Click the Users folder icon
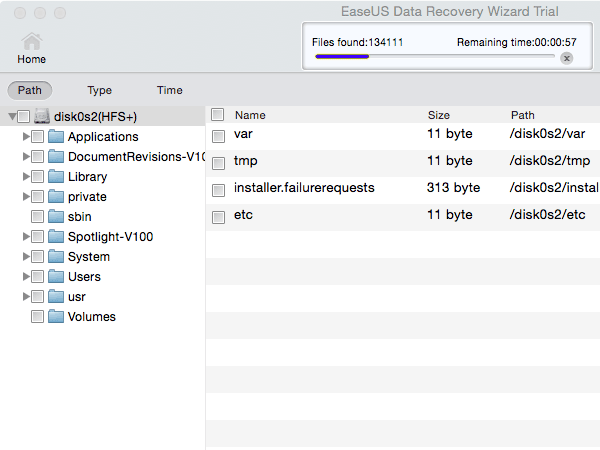This screenshot has height=450, width=600. tap(56, 276)
